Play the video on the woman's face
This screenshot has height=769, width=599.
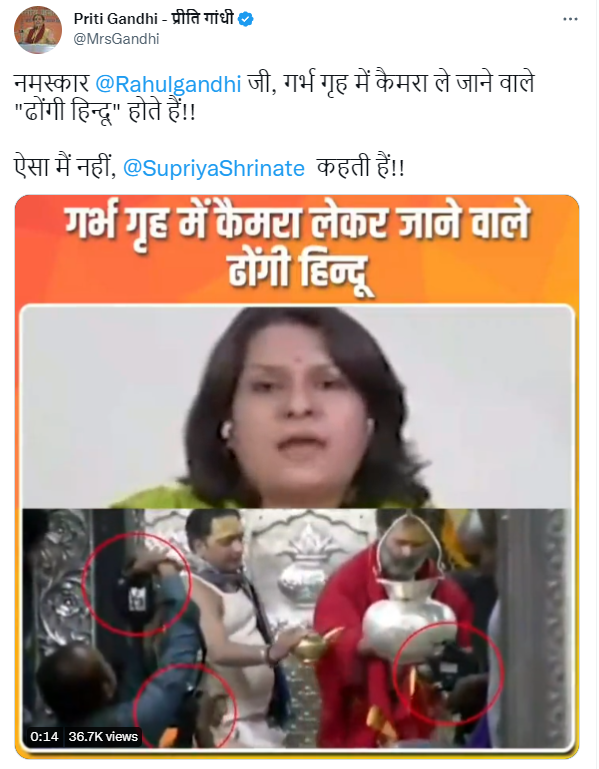pyautogui.click(x=296, y=407)
